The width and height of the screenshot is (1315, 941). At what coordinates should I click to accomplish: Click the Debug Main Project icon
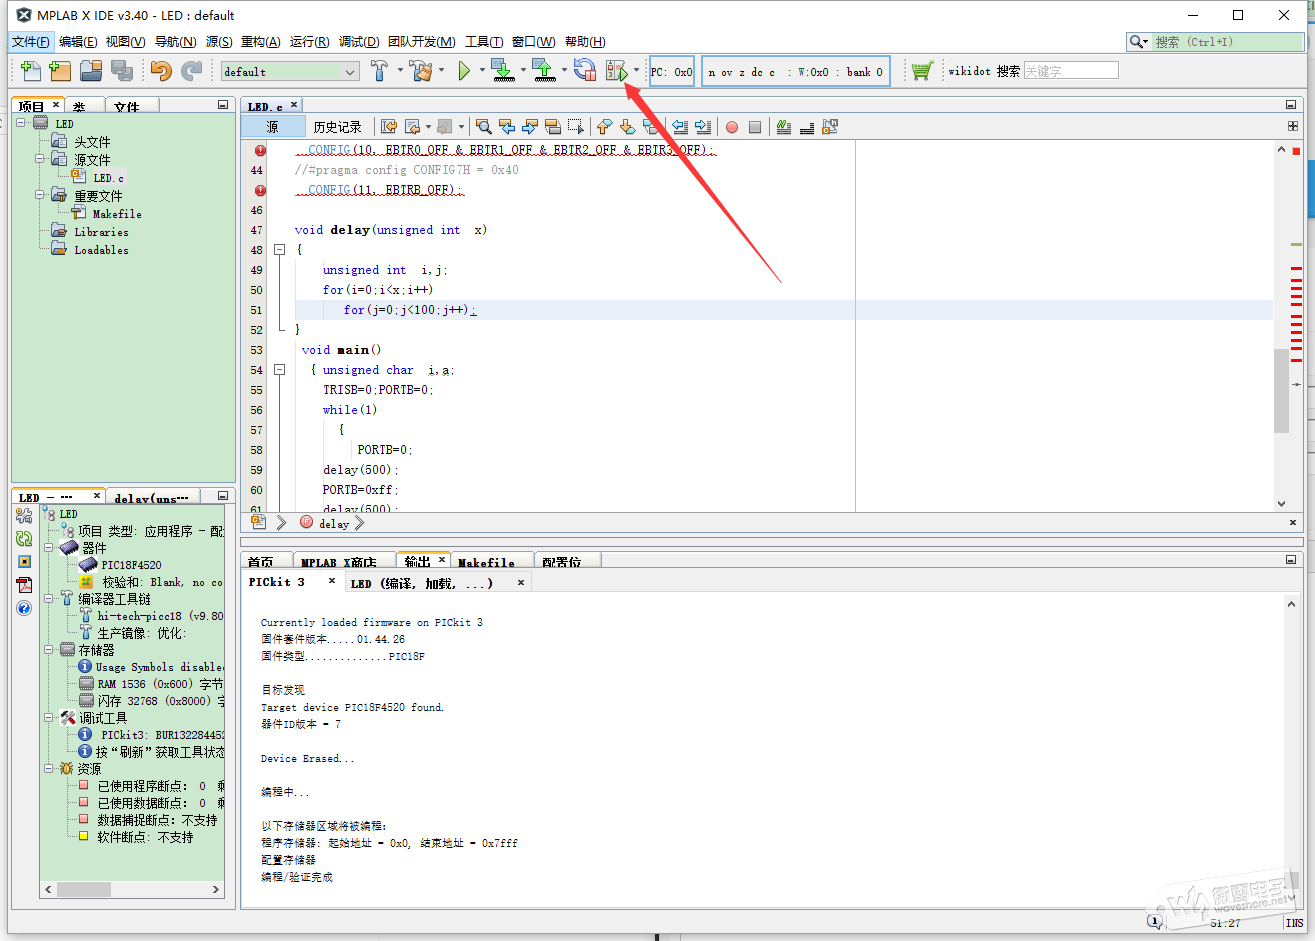[616, 71]
